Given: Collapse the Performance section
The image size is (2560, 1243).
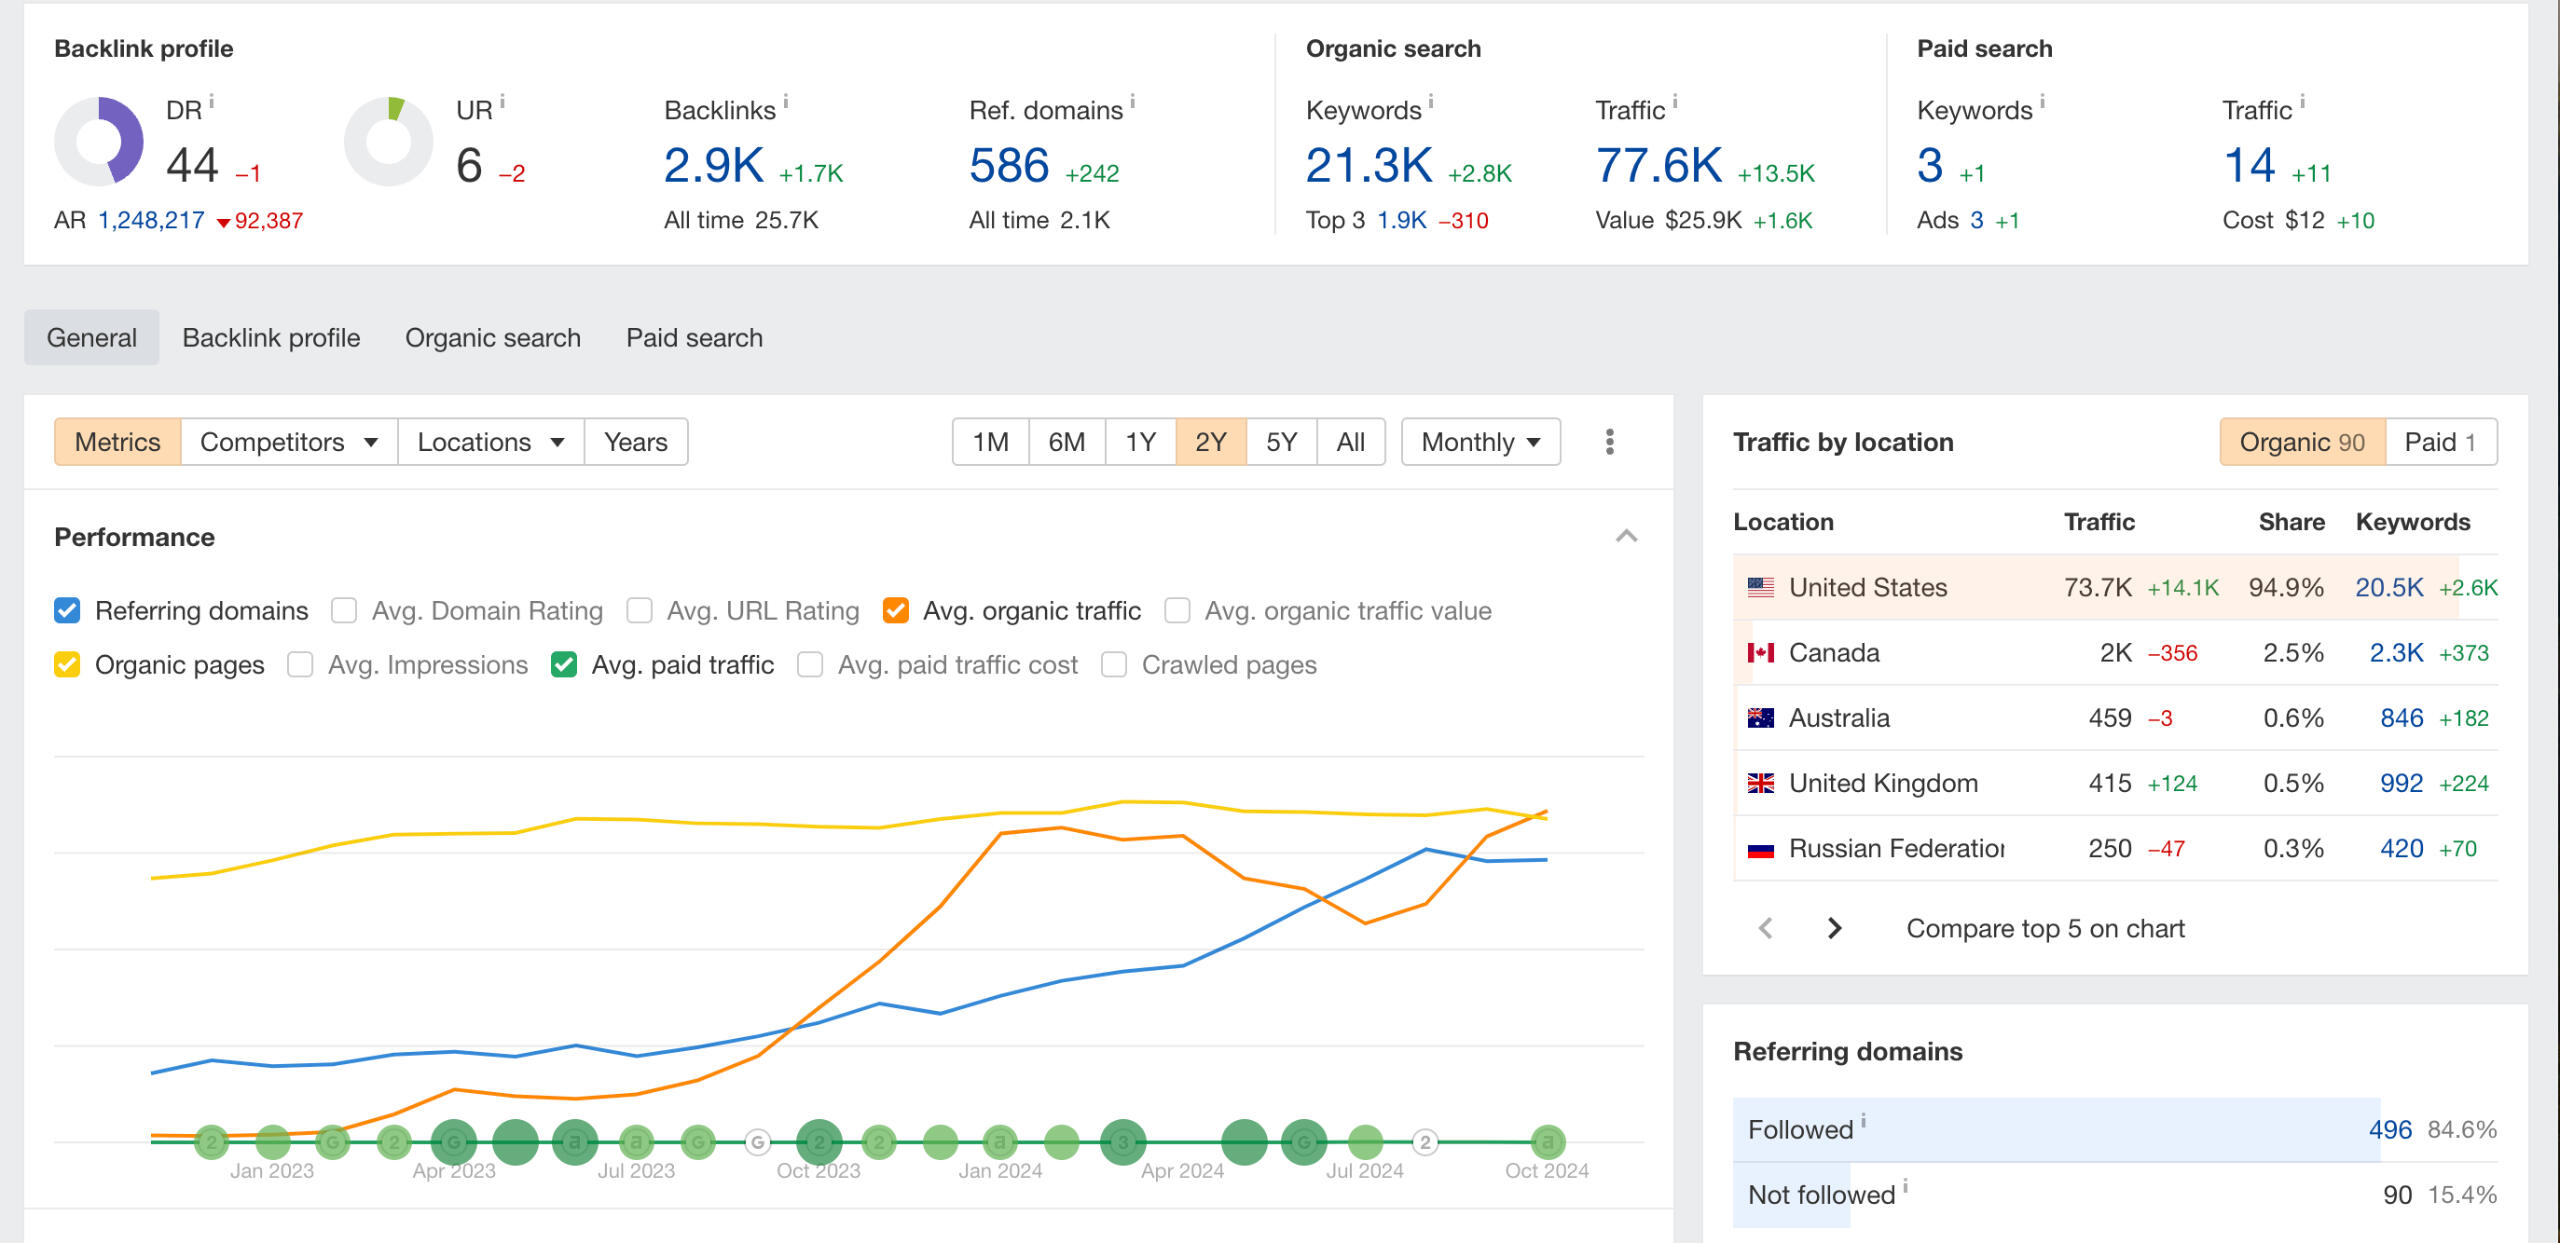Looking at the screenshot, I should (1626, 537).
